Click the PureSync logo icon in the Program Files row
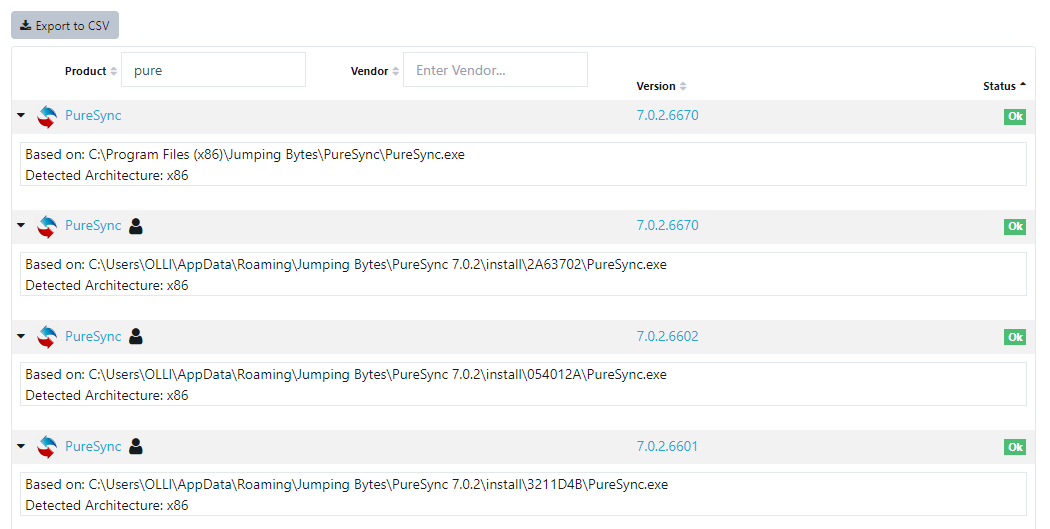This screenshot has width=1050, height=529. click(47, 117)
